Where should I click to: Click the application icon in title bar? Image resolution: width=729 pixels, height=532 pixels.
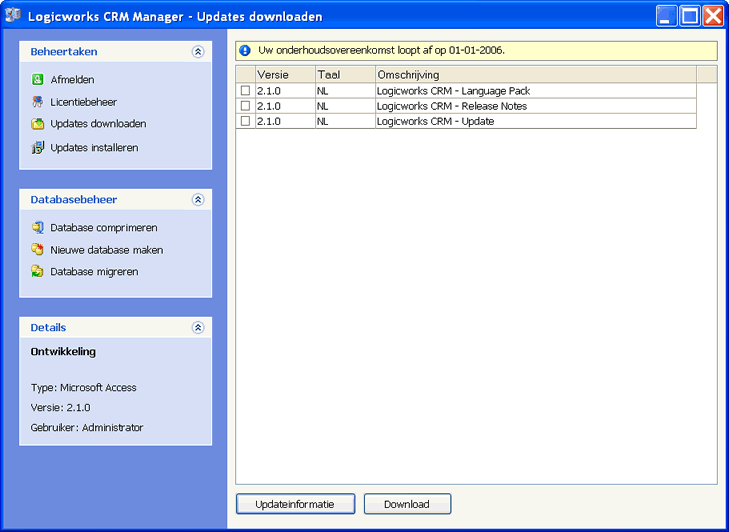(x=13, y=16)
